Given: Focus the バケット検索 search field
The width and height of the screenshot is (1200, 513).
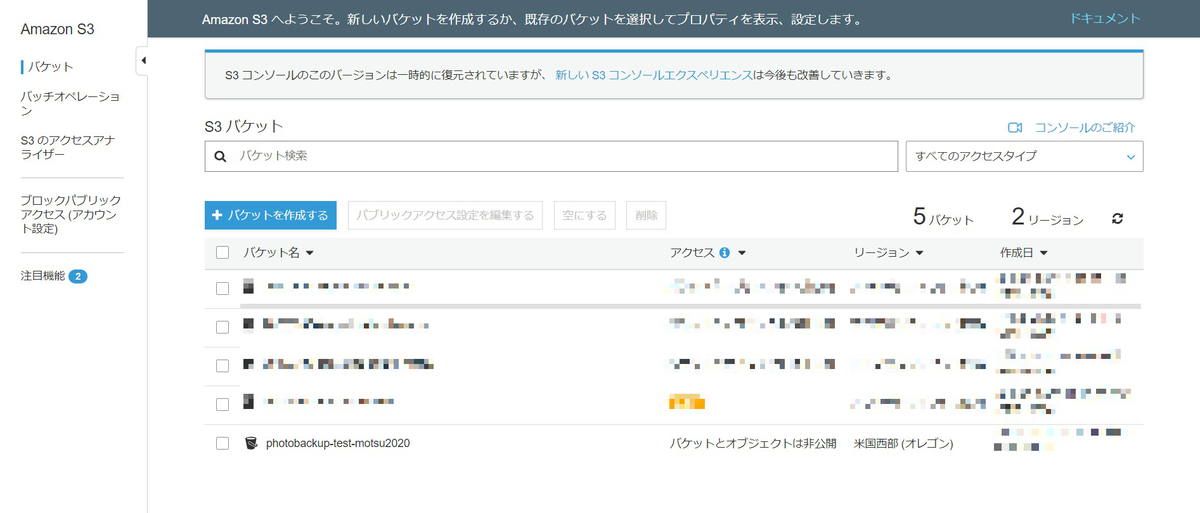Looking at the screenshot, I should click(551, 156).
